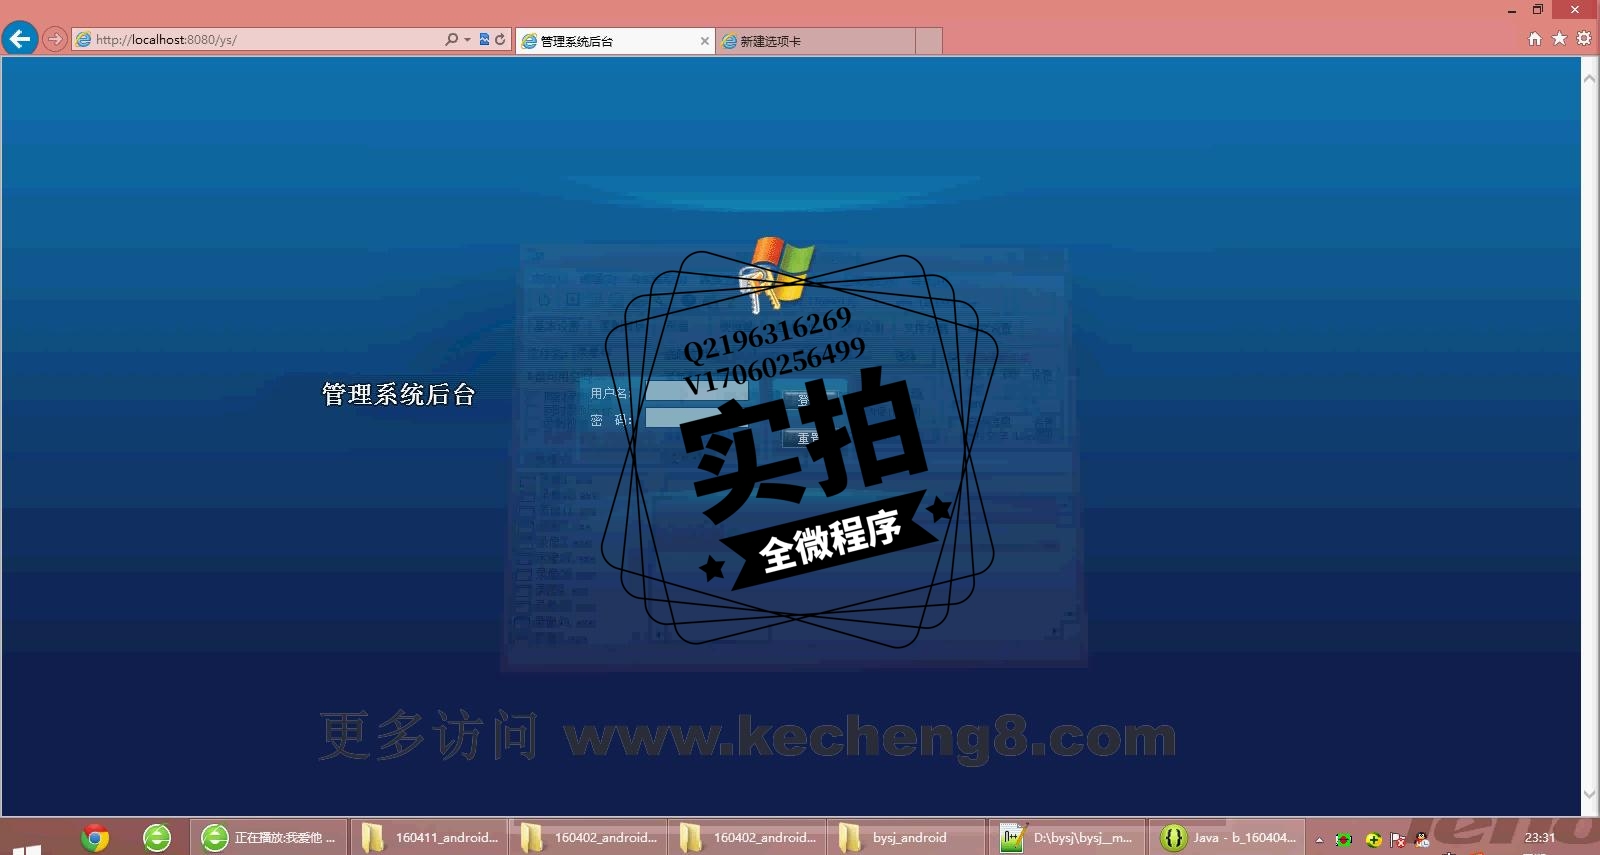Toggle the compatibility view icon in address bar
The height and width of the screenshot is (855, 1600).
(x=484, y=39)
